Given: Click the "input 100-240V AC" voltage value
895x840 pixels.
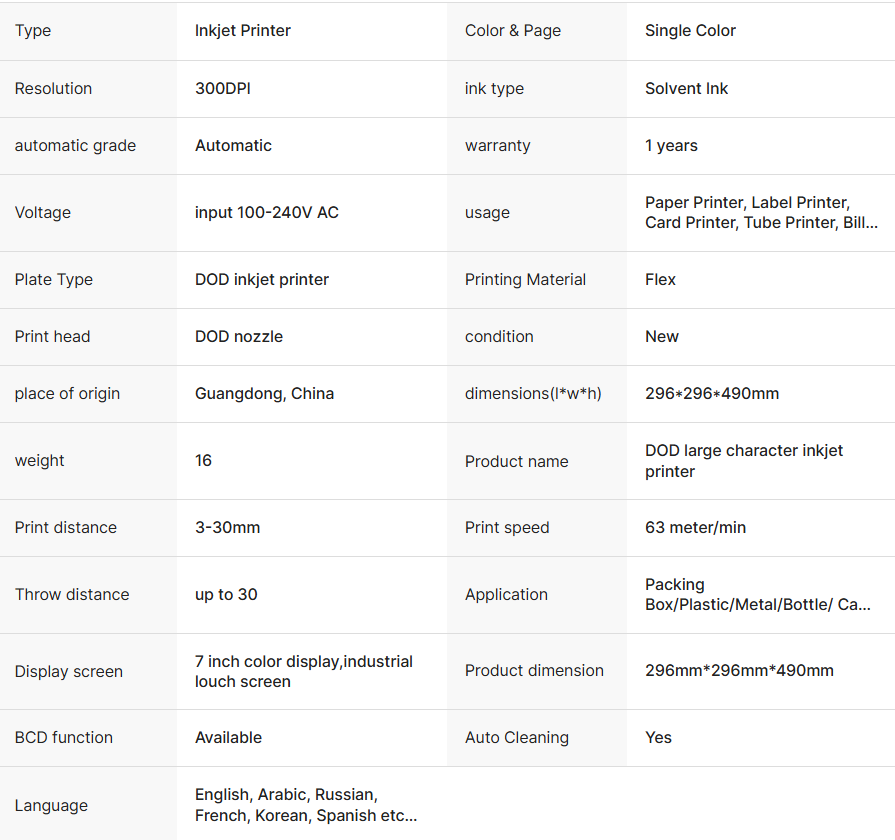Looking at the screenshot, I should (x=267, y=212).
